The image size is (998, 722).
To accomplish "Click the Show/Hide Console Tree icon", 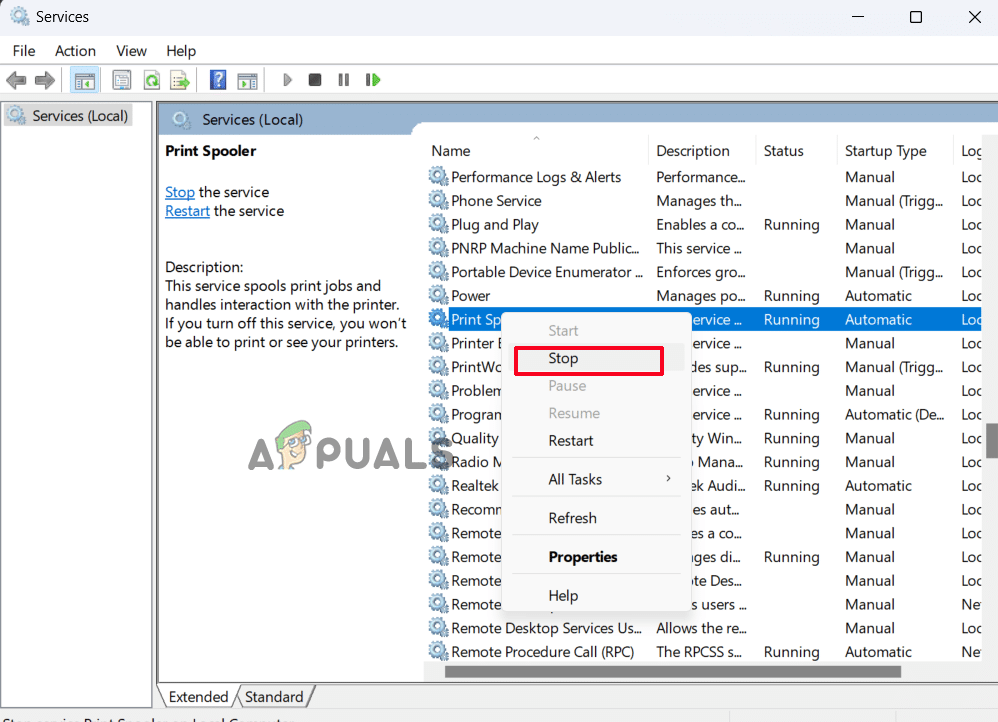I will coord(85,80).
